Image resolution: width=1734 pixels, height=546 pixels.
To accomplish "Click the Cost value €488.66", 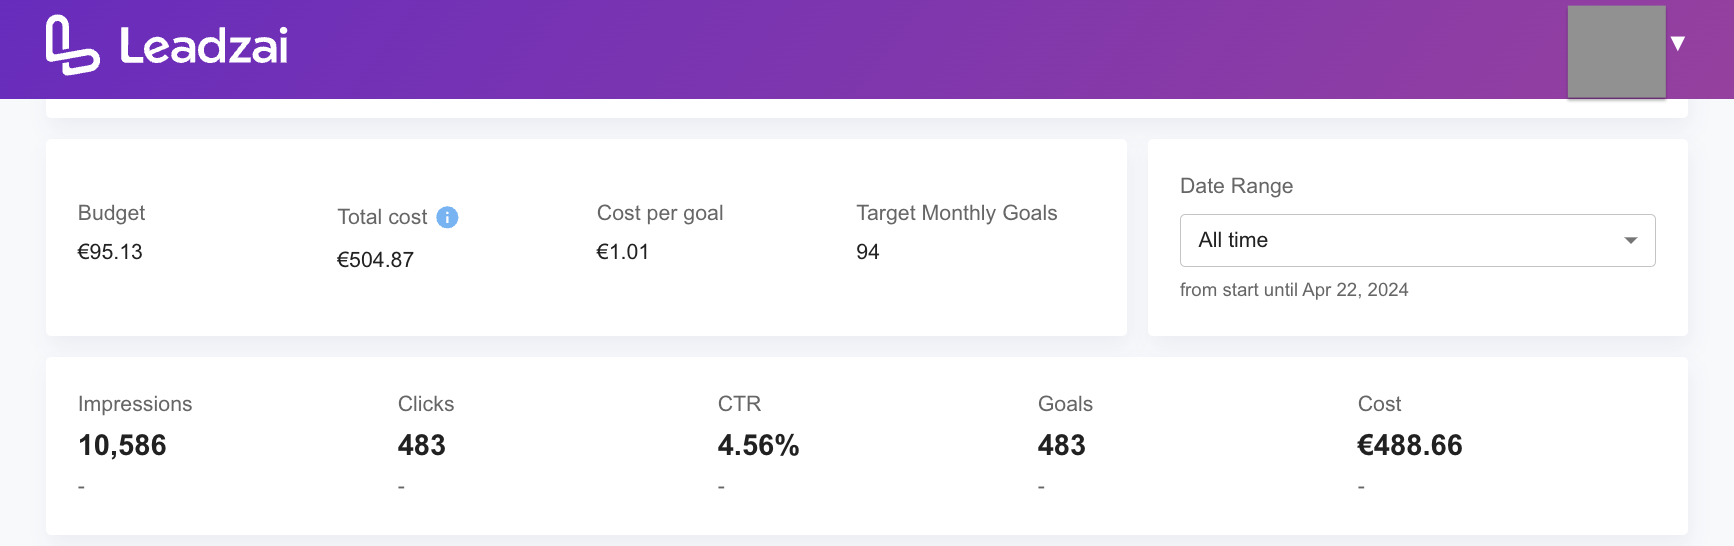I will coord(1410,445).
